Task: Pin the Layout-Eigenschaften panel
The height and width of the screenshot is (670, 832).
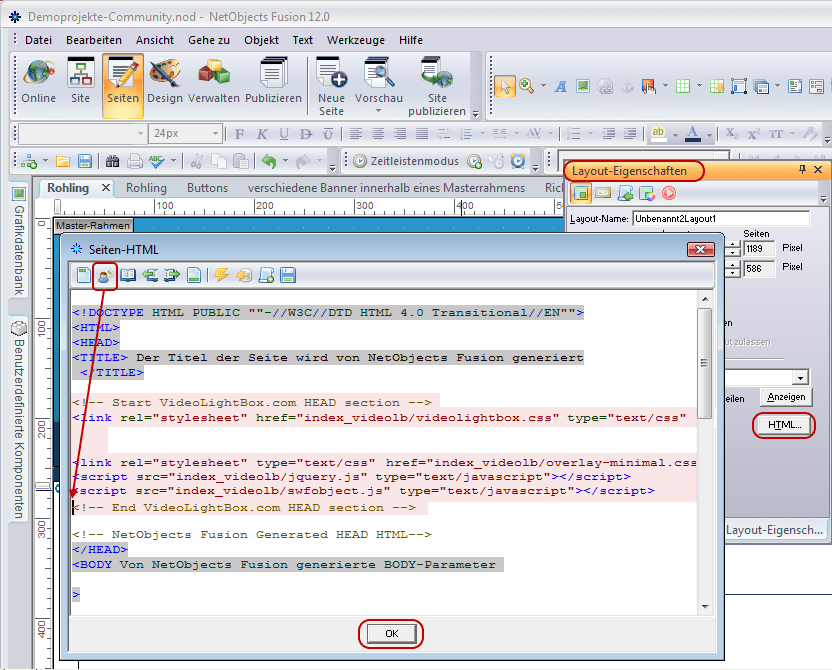Action: click(802, 169)
